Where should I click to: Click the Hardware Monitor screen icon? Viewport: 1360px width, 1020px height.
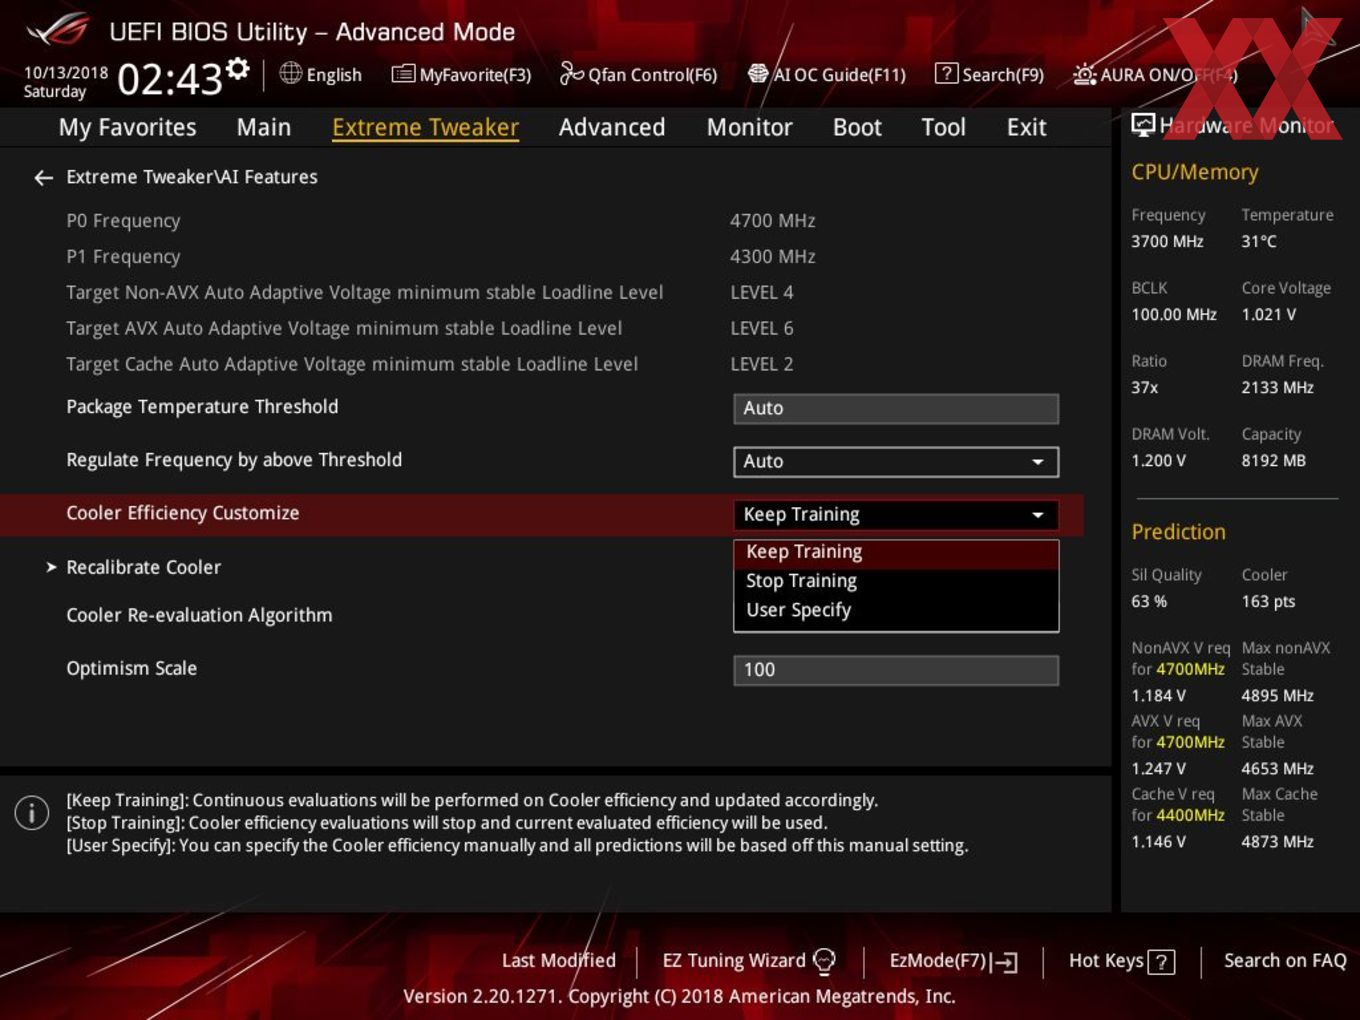1143,125
